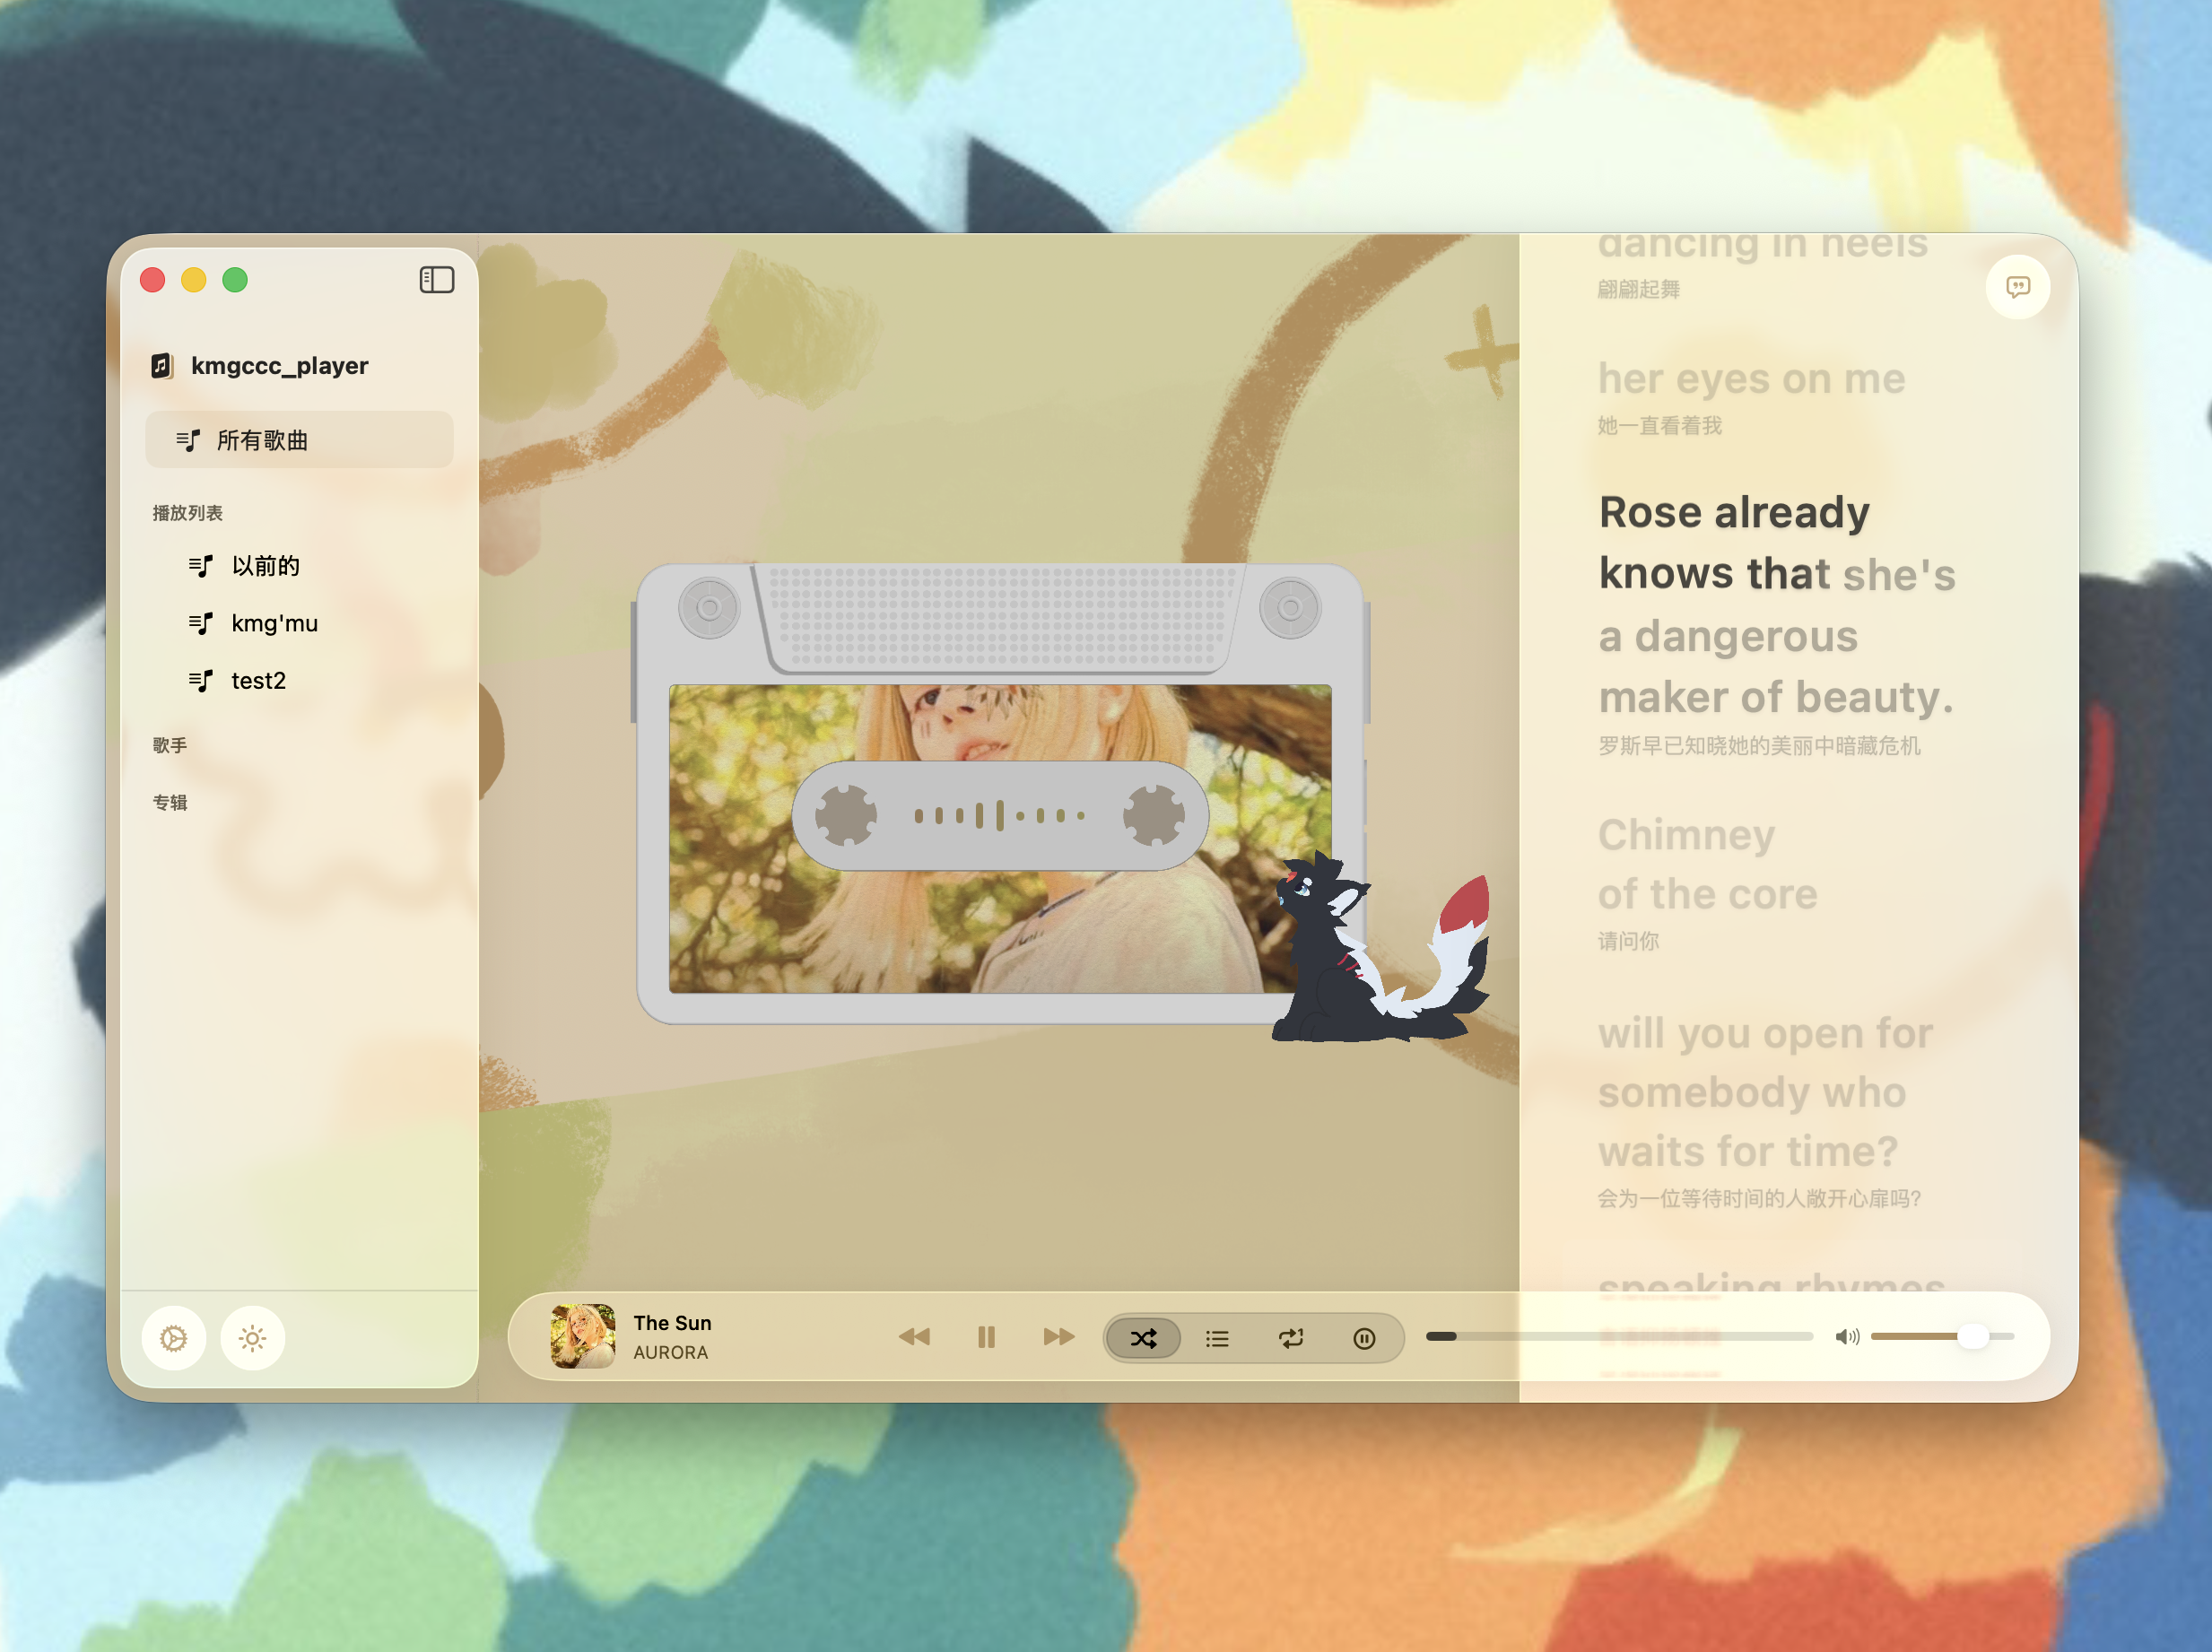Jump to lyric line 'her eyes on me'
2212x1652 pixels.
[1751, 379]
